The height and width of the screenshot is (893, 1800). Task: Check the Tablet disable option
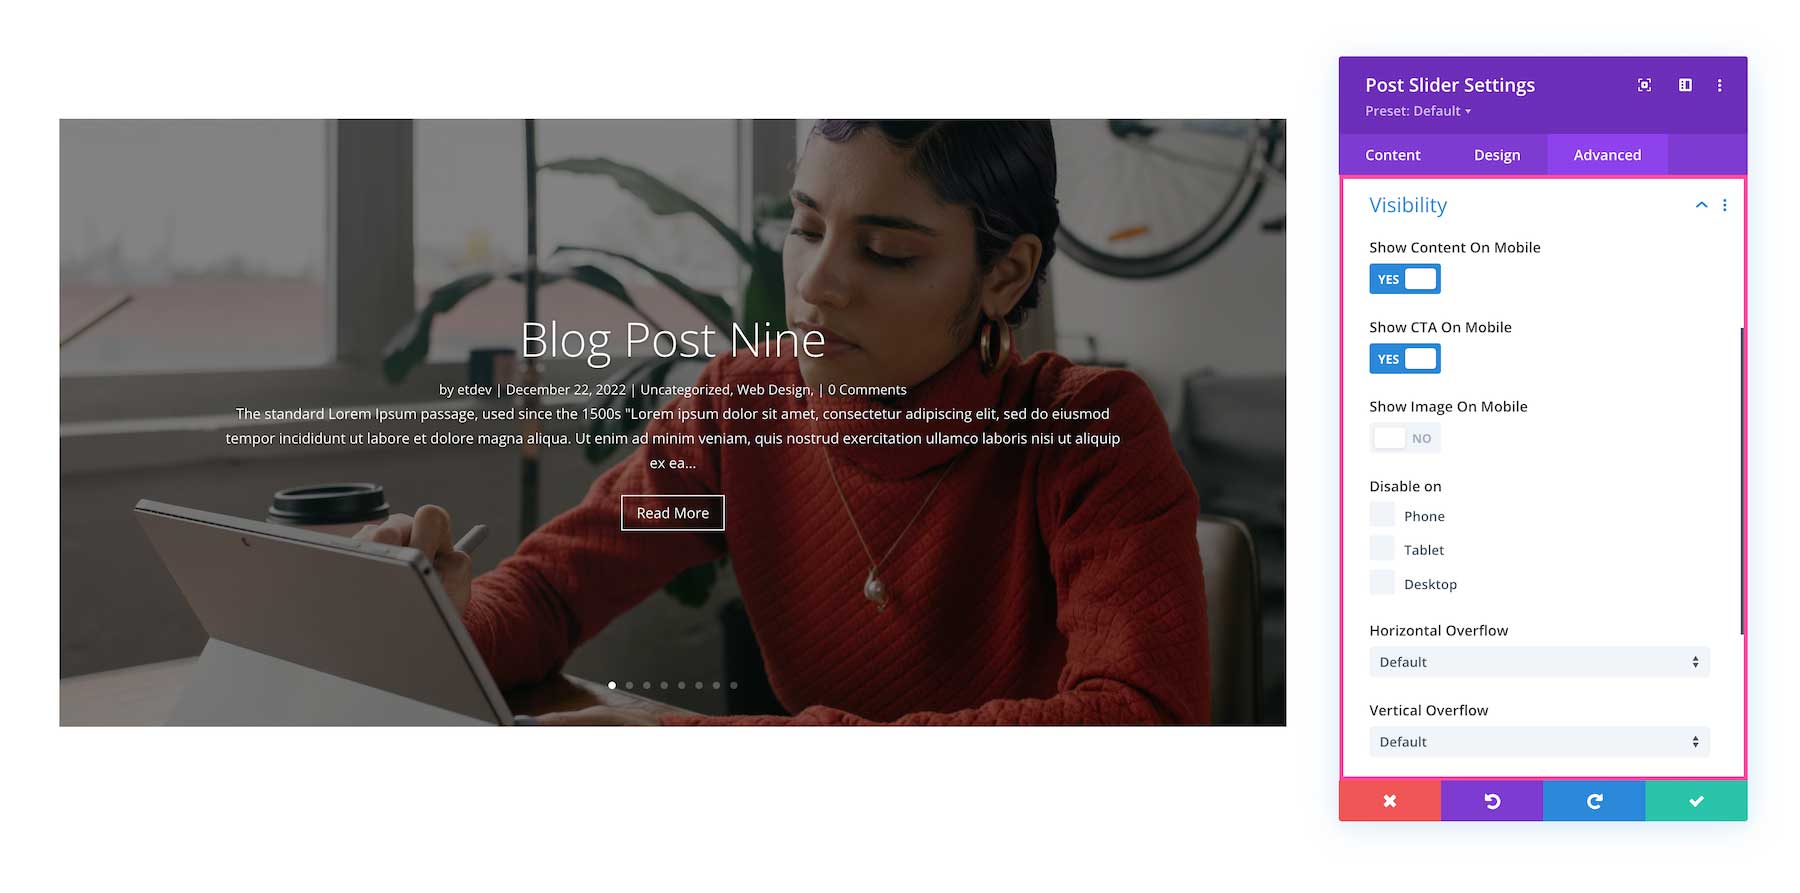pyautogui.click(x=1382, y=548)
